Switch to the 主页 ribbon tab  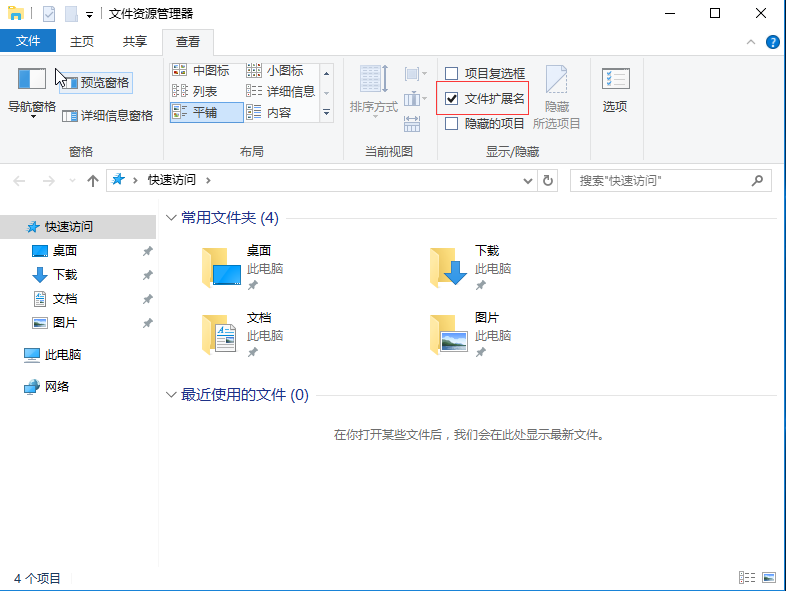pyautogui.click(x=82, y=41)
